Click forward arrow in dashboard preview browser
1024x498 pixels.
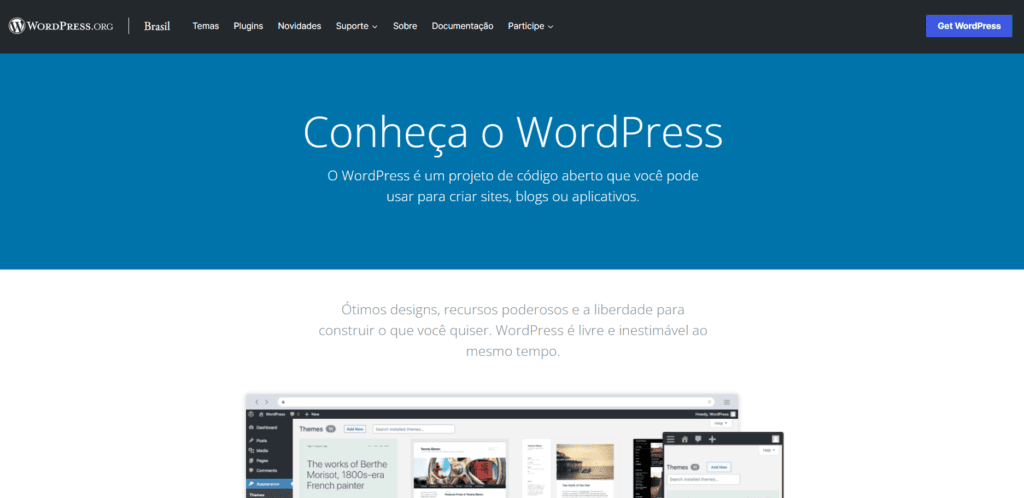click(x=266, y=402)
